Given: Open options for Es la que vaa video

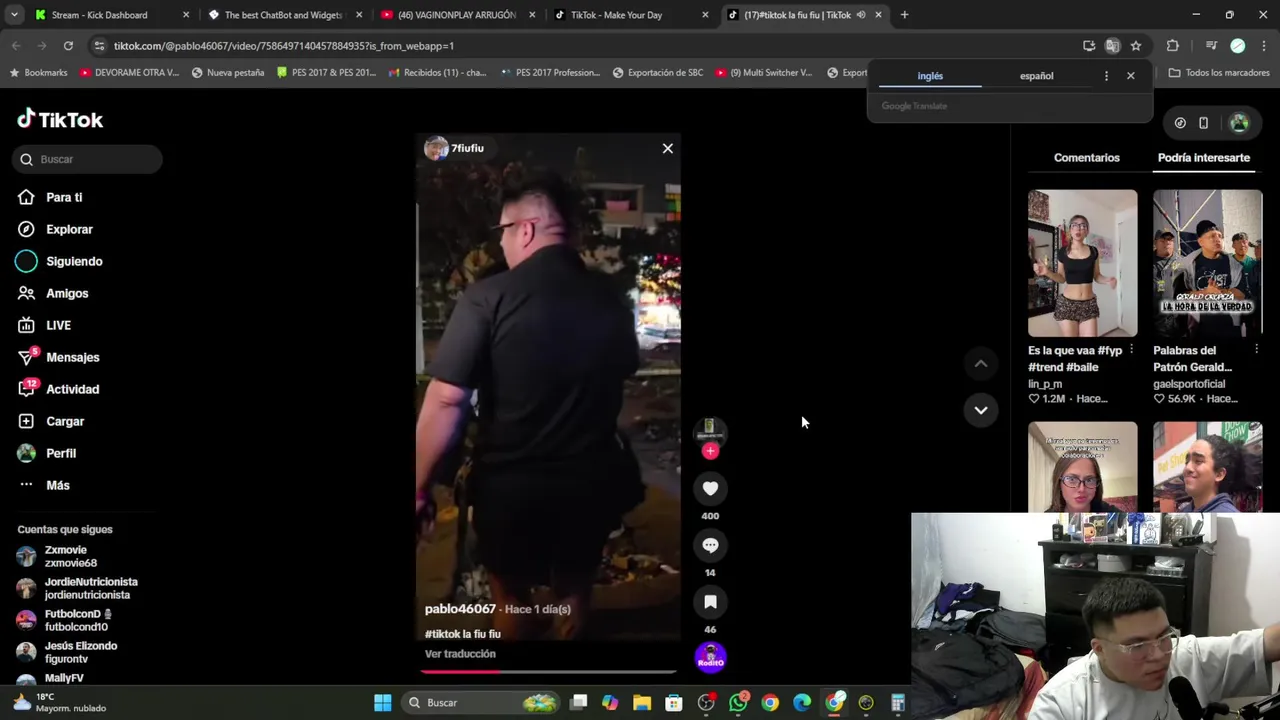Looking at the screenshot, I should pyautogui.click(x=1131, y=350).
